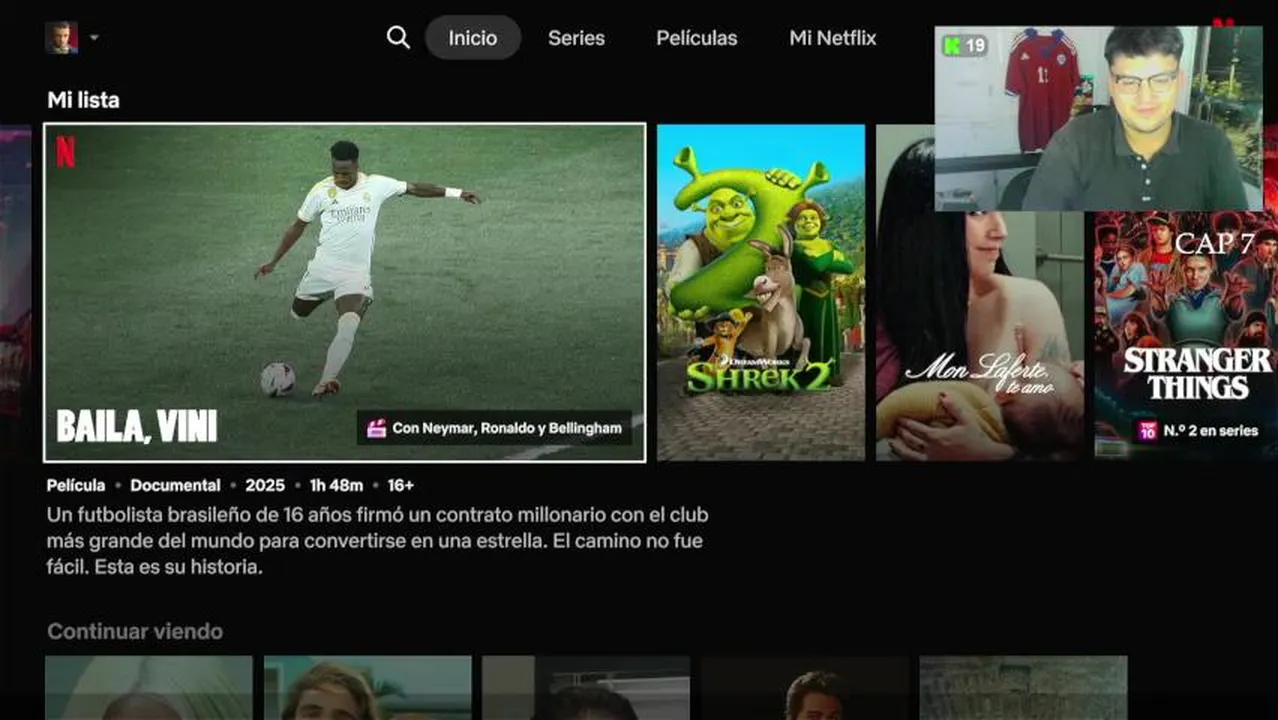Viewport: 1278px width, 720px height.
Task: Click the '1h 48m' duration text
Action: (x=336, y=485)
